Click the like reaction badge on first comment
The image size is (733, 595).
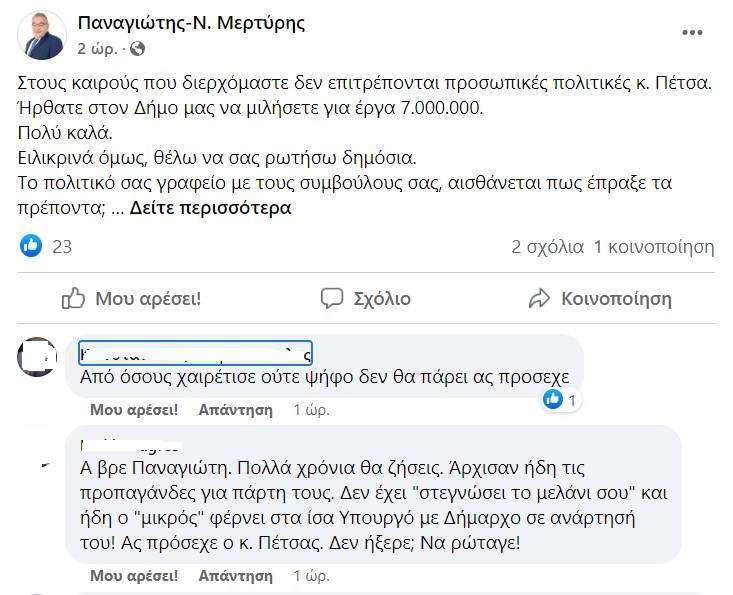click(561, 400)
